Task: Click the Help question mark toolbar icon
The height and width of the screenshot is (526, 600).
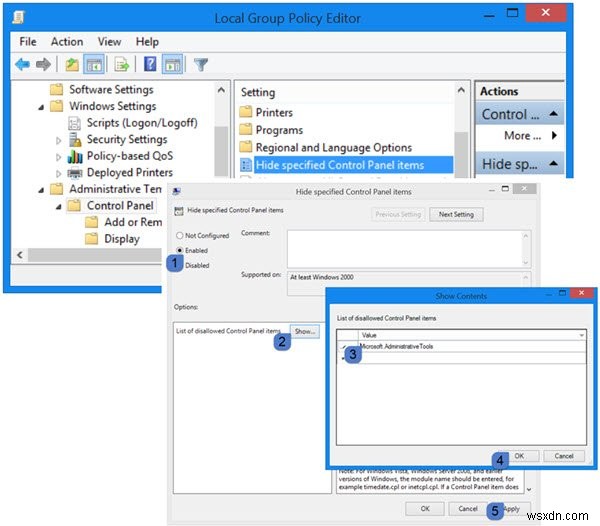Action: click(x=150, y=64)
